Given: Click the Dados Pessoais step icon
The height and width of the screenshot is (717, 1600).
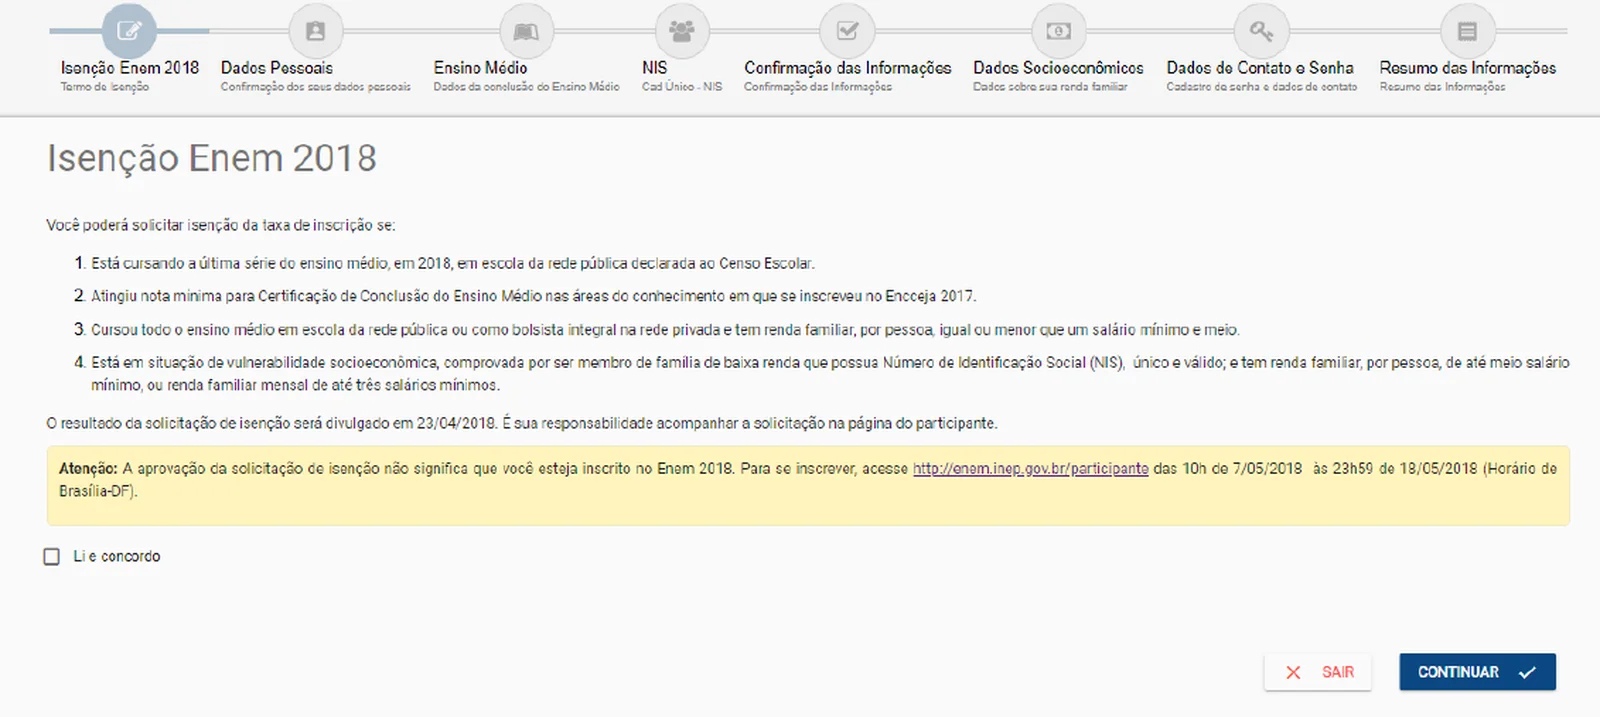Looking at the screenshot, I should click(315, 31).
